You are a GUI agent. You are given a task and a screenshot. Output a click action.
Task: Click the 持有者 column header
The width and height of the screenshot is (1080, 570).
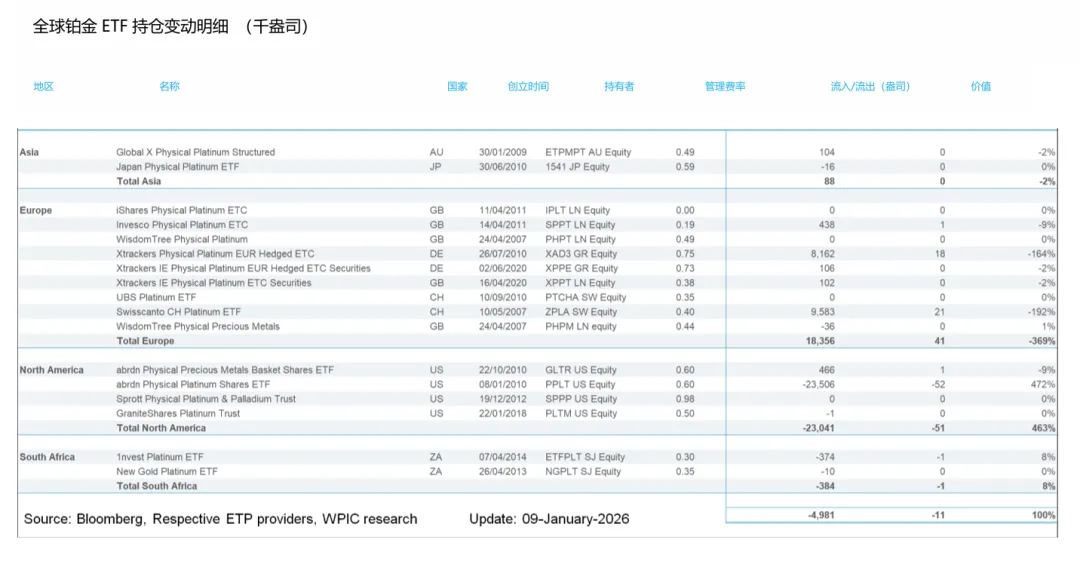point(619,86)
